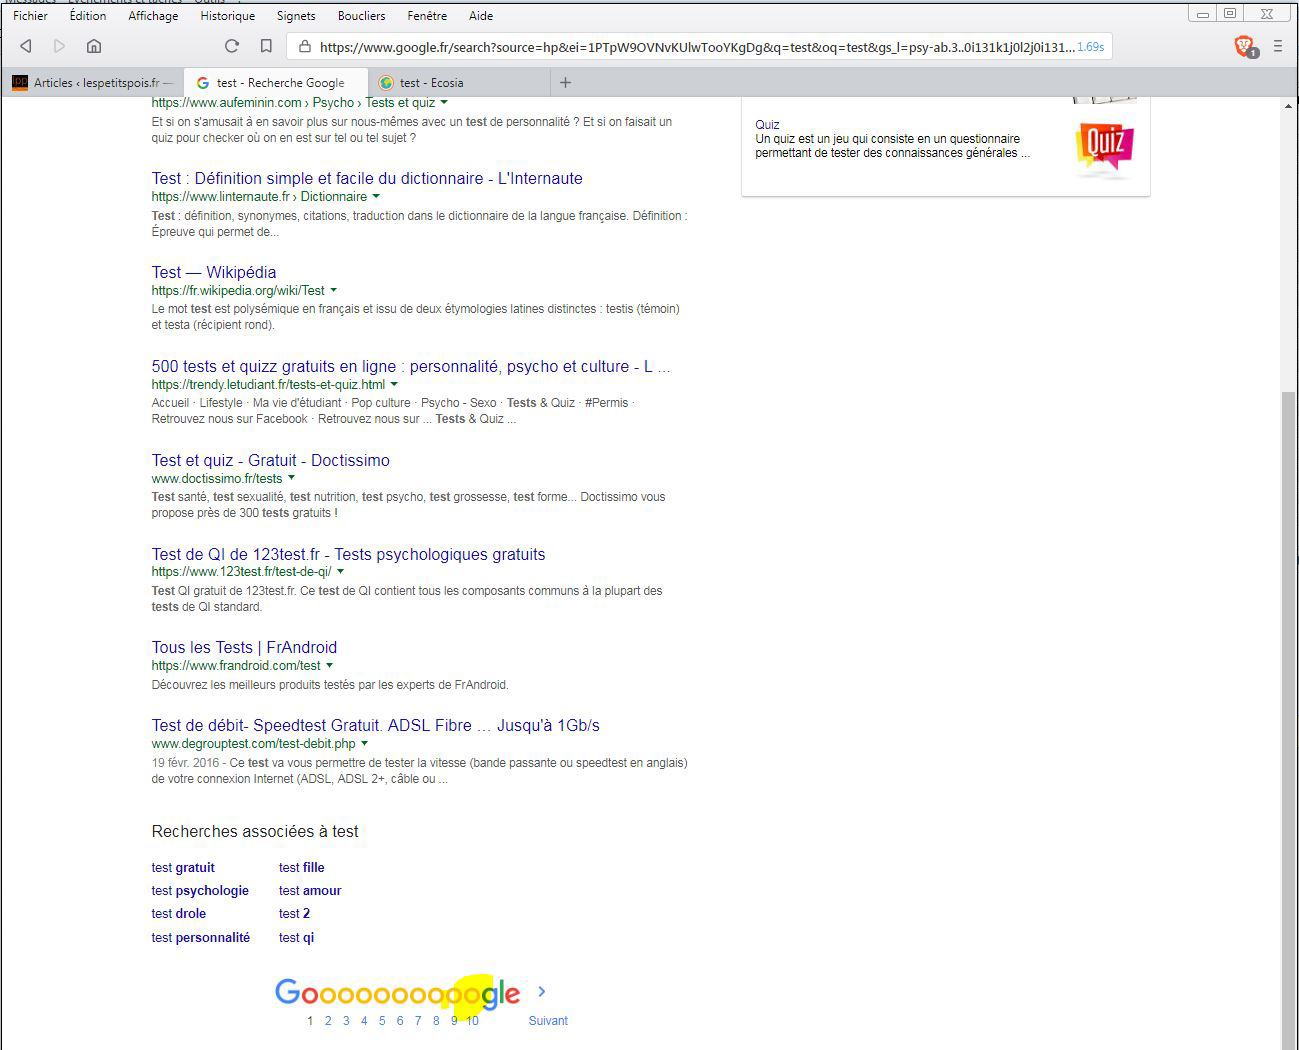Viewport: 1299px width, 1050px height.
Task: Open the browser hamburger menu
Action: pos(1278,46)
